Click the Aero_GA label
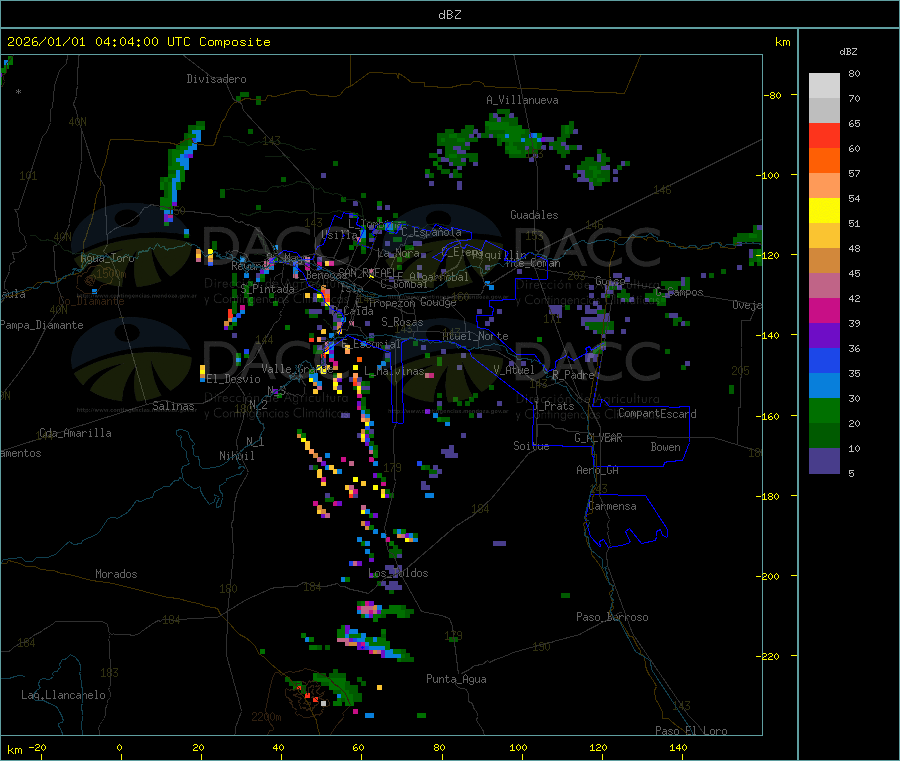 [x=597, y=470]
